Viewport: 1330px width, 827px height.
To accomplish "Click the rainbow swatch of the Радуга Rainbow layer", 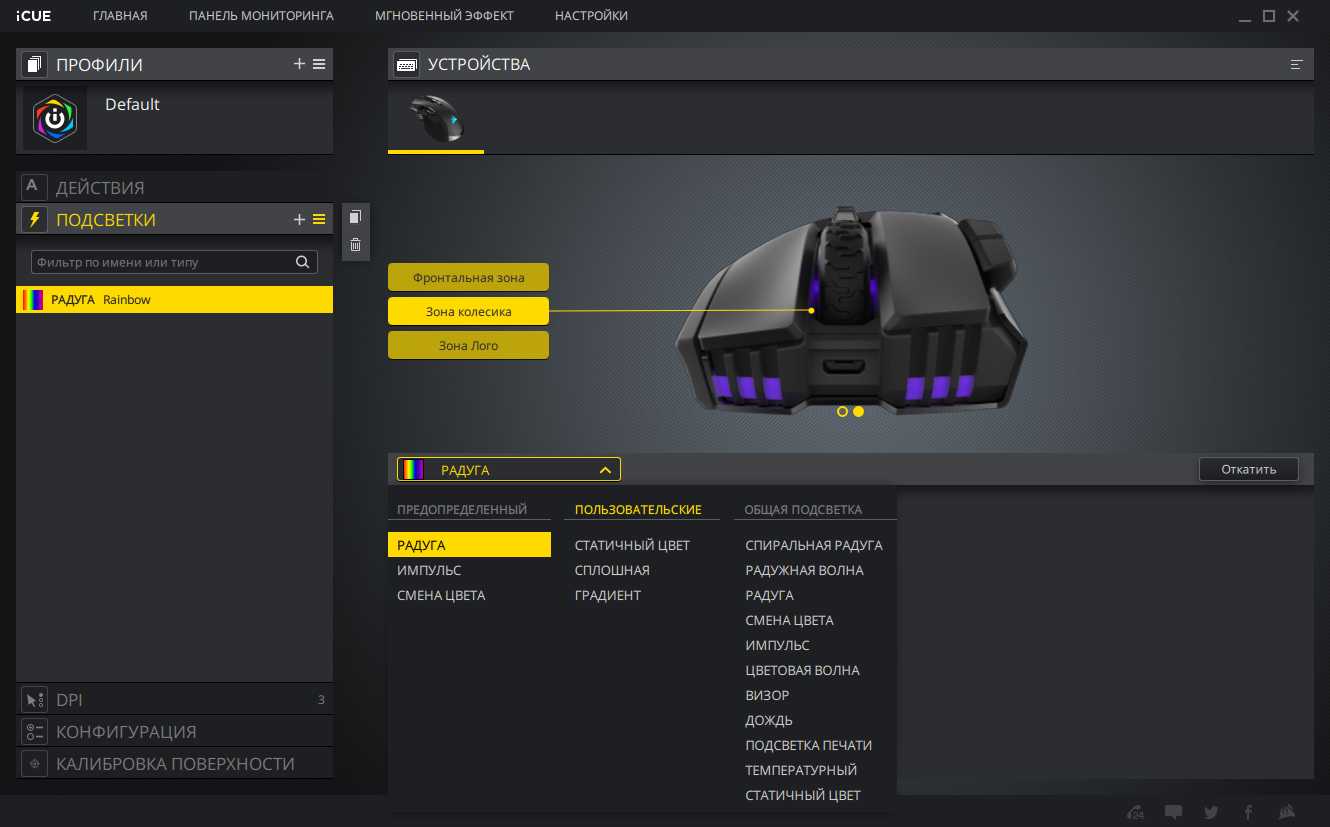I will [x=33, y=300].
